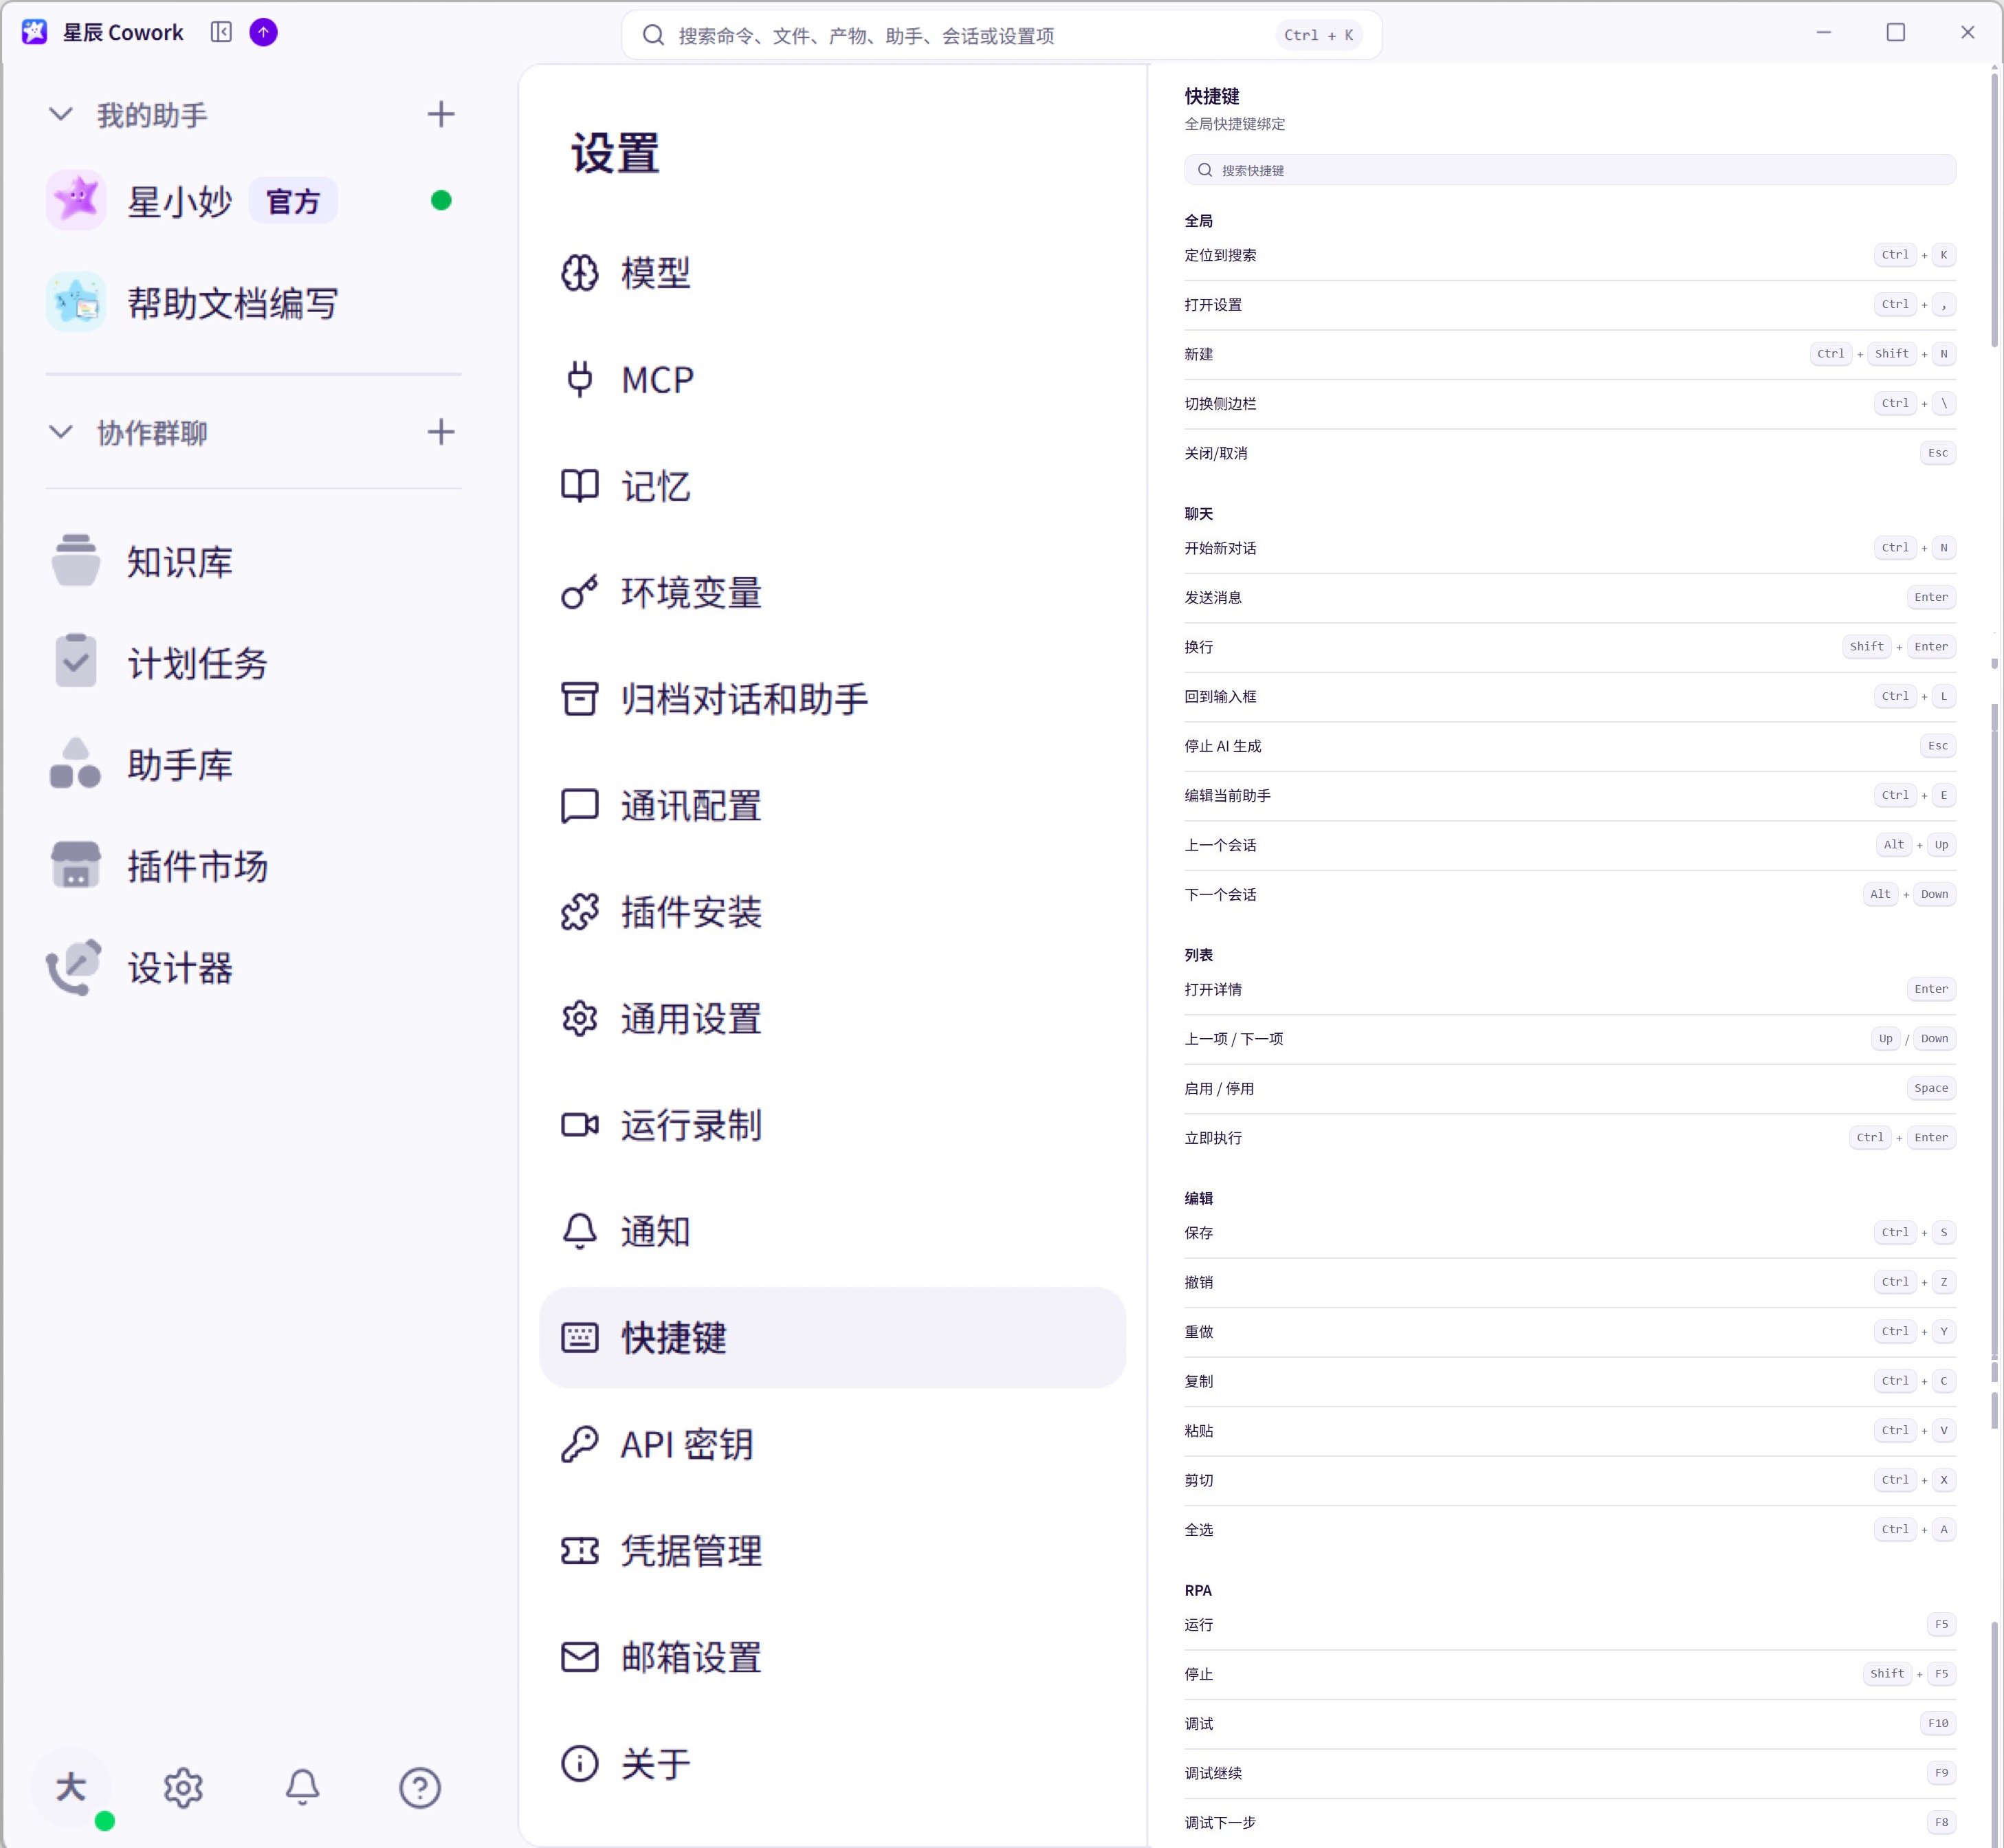Click the 凭据管理 ticket icon
This screenshot has width=2004, height=1848.
tap(580, 1551)
